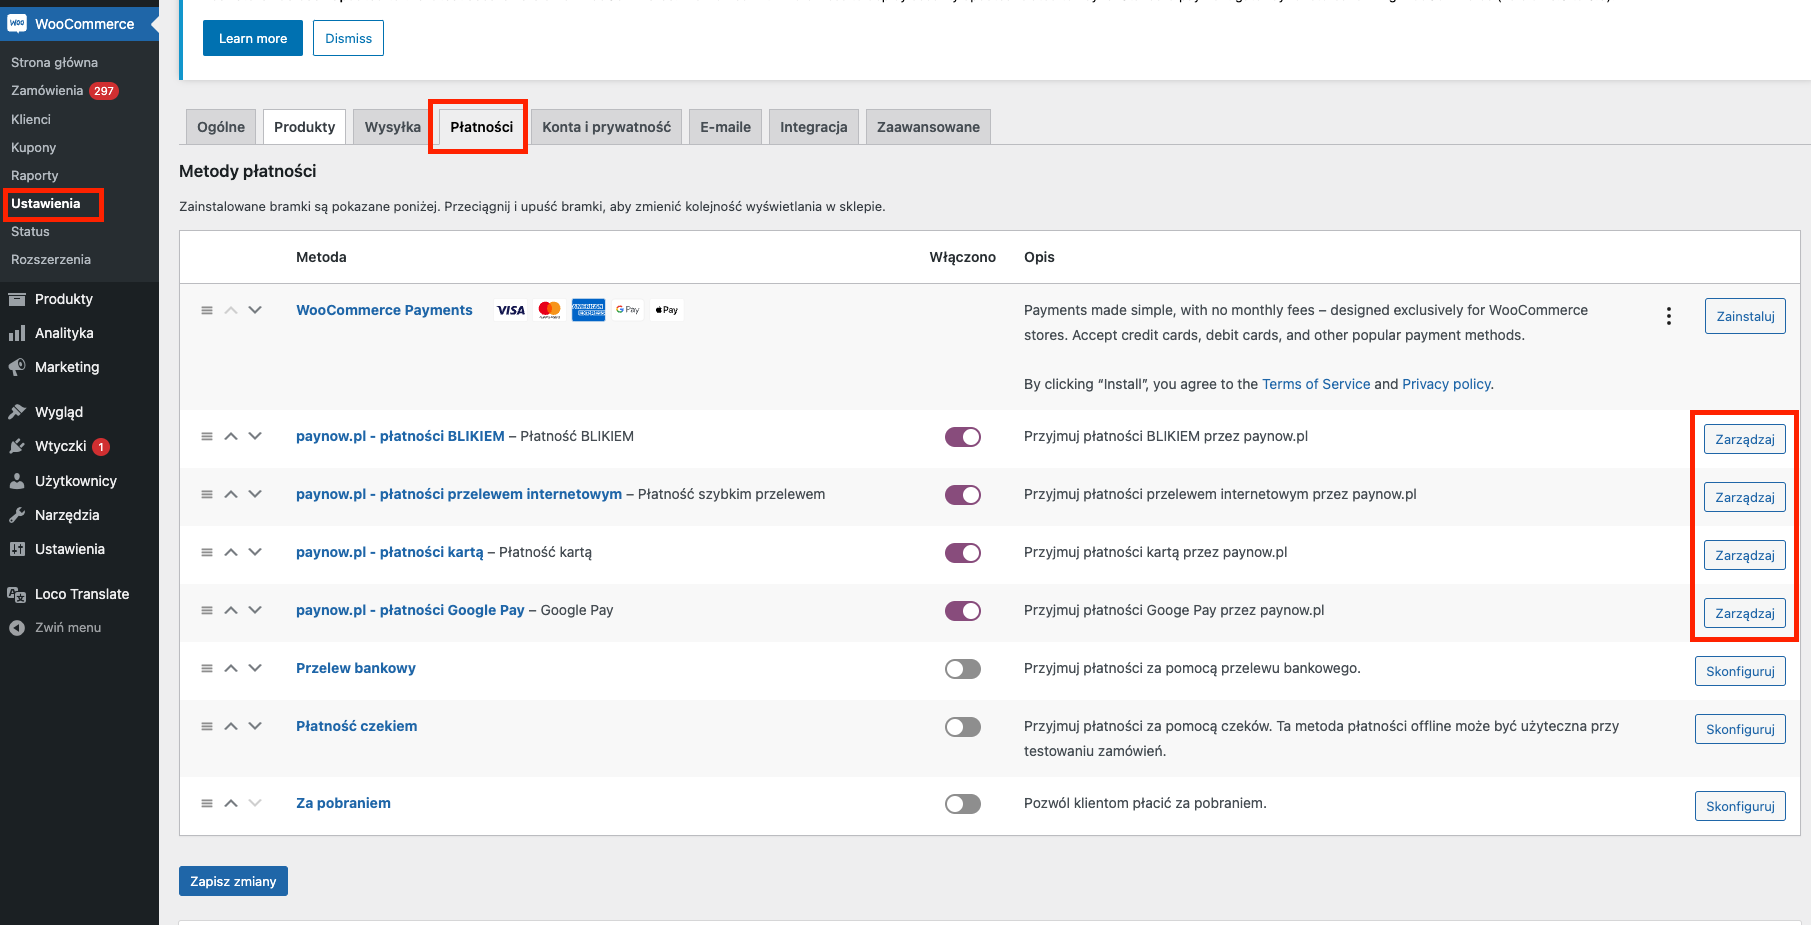Open the Wysyłka settings tab
This screenshot has height=925, width=1811.
point(393,127)
